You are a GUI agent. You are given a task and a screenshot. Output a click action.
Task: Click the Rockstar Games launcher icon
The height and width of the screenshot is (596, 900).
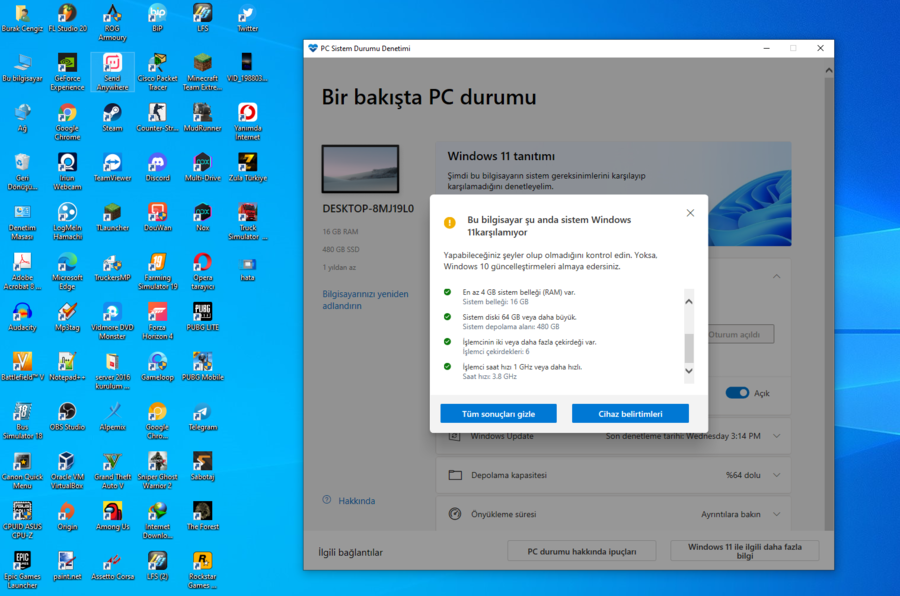tap(203, 571)
